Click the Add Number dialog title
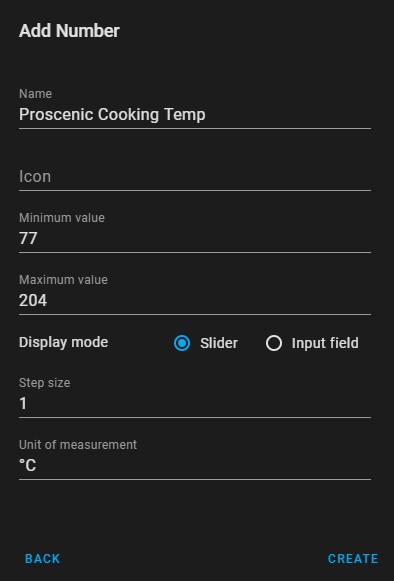The width and height of the screenshot is (394, 581). (69, 31)
